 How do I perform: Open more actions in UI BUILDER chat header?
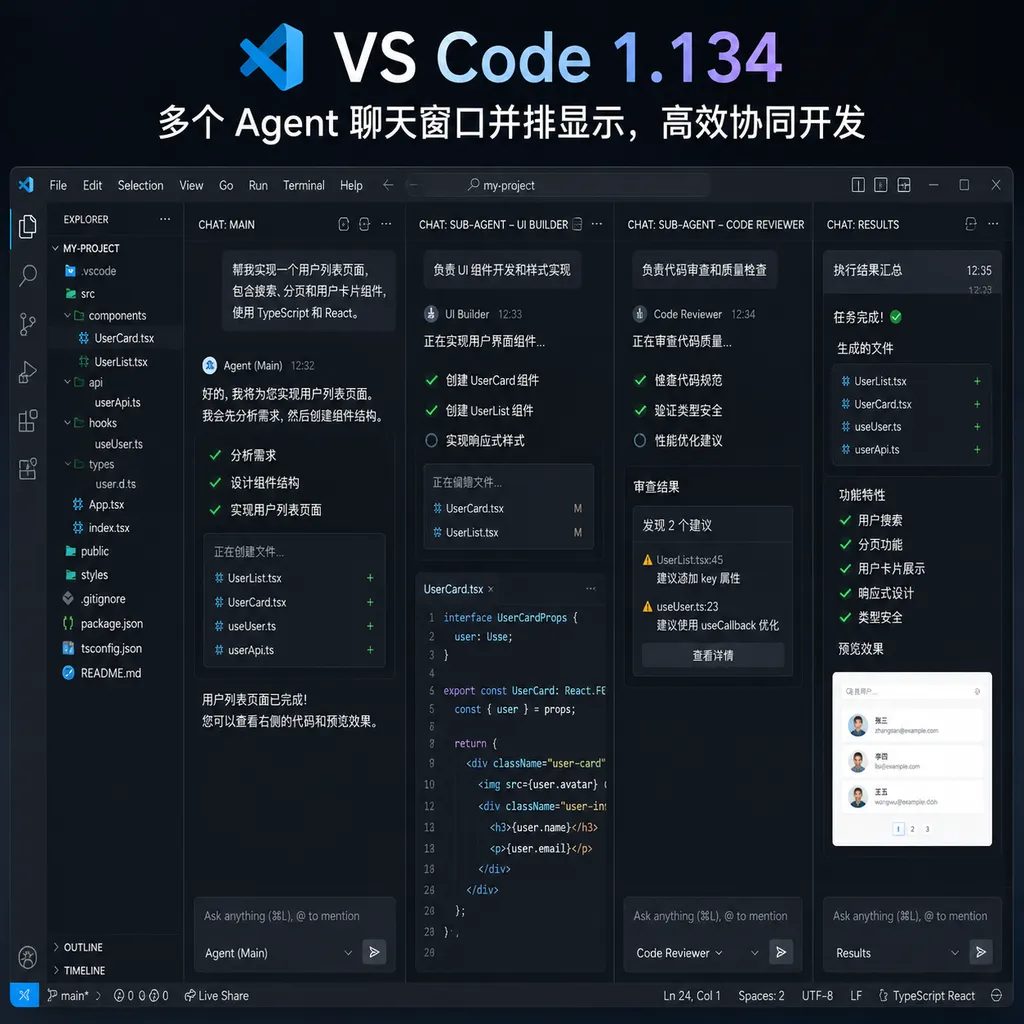(597, 224)
